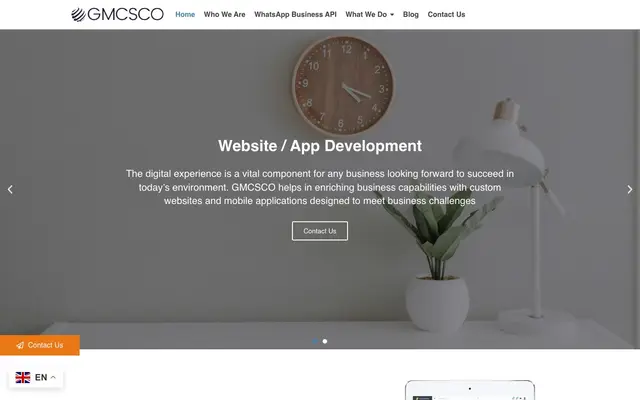Go to Who We Are page
This screenshot has height=400, width=640.
point(224,14)
